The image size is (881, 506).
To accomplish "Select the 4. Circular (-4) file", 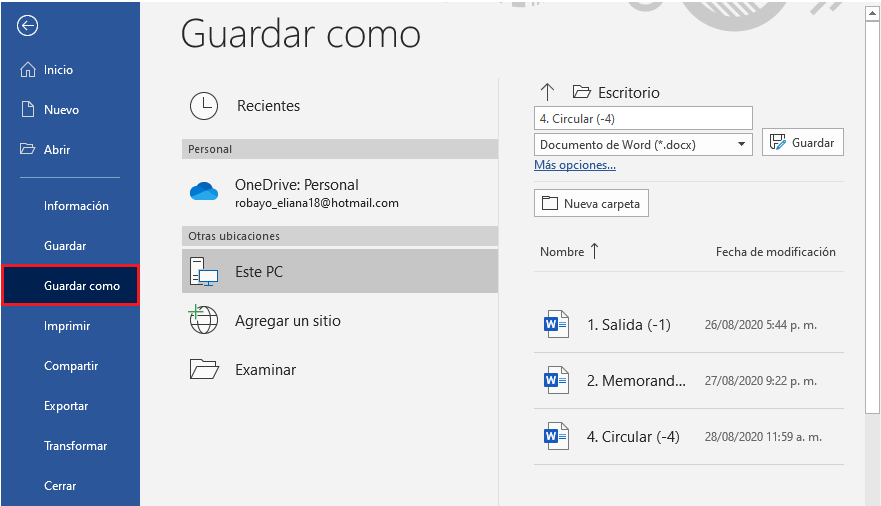I will click(x=633, y=437).
